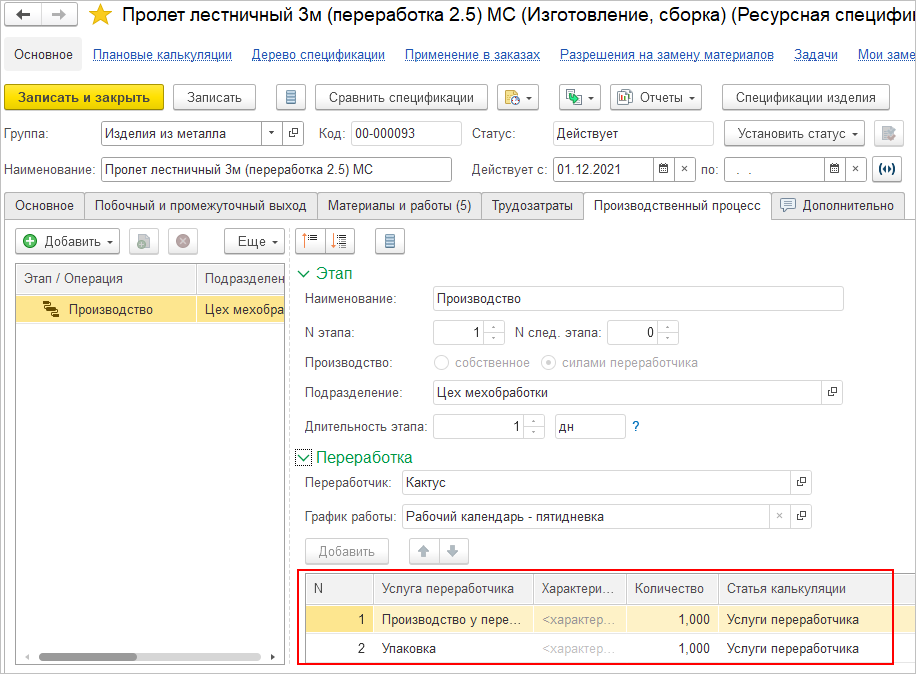The height and width of the screenshot is (674, 916).
Task: Collapse the Переработка section
Action: 304,458
